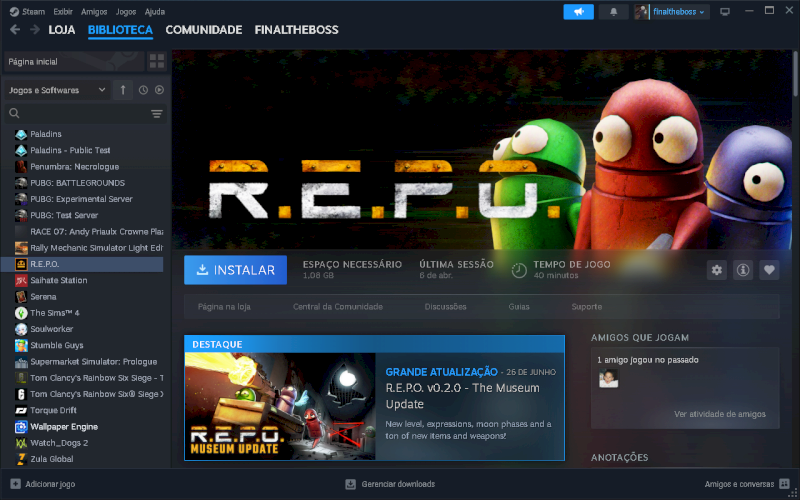Switch to Big Picture mode monitor icon
800x500 pixels.
(724, 12)
